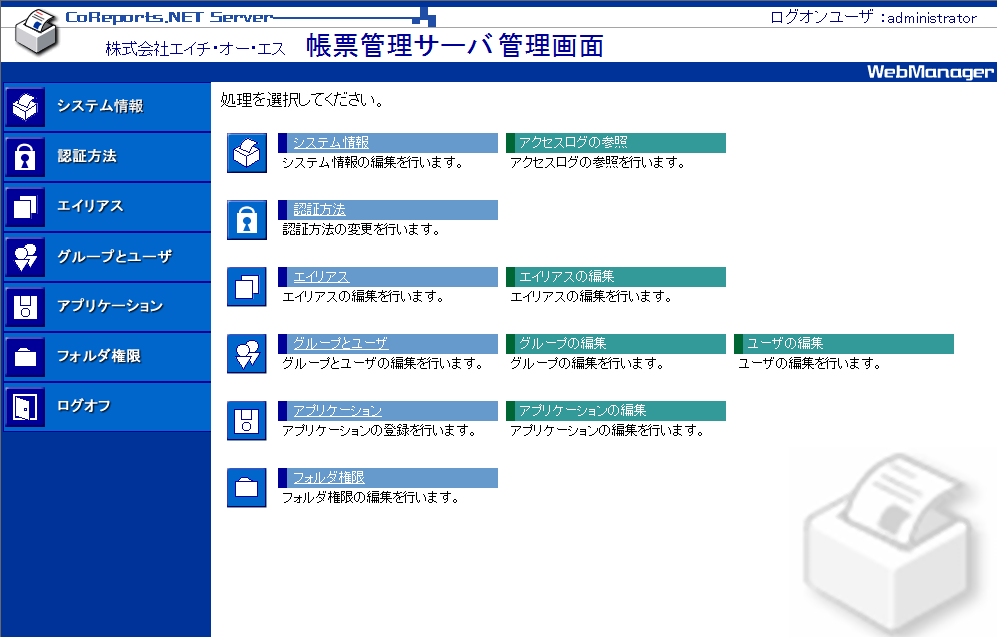
Task: Click the text ユーザの編集を行います。
Action: click(809, 364)
